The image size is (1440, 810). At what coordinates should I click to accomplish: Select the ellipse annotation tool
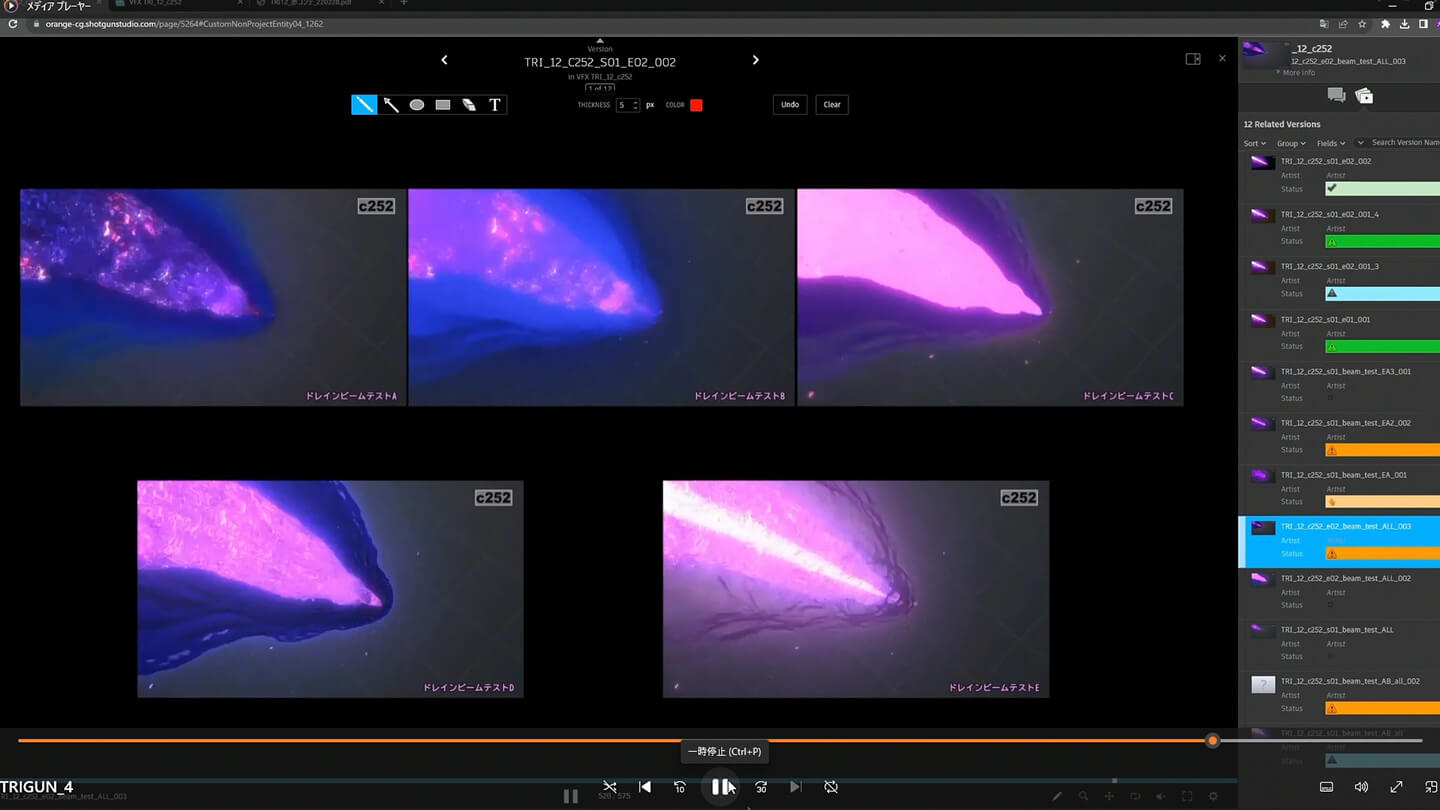(x=417, y=104)
